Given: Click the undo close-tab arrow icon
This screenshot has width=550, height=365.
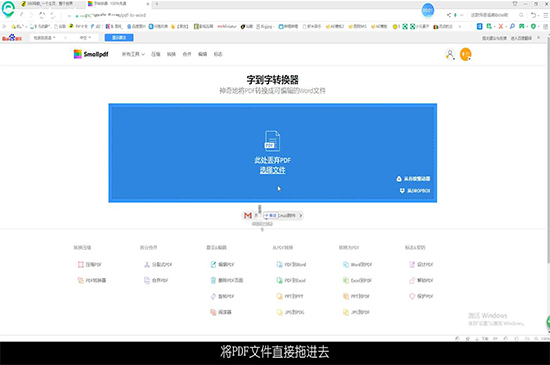Looking at the screenshot, I should 533,15.
